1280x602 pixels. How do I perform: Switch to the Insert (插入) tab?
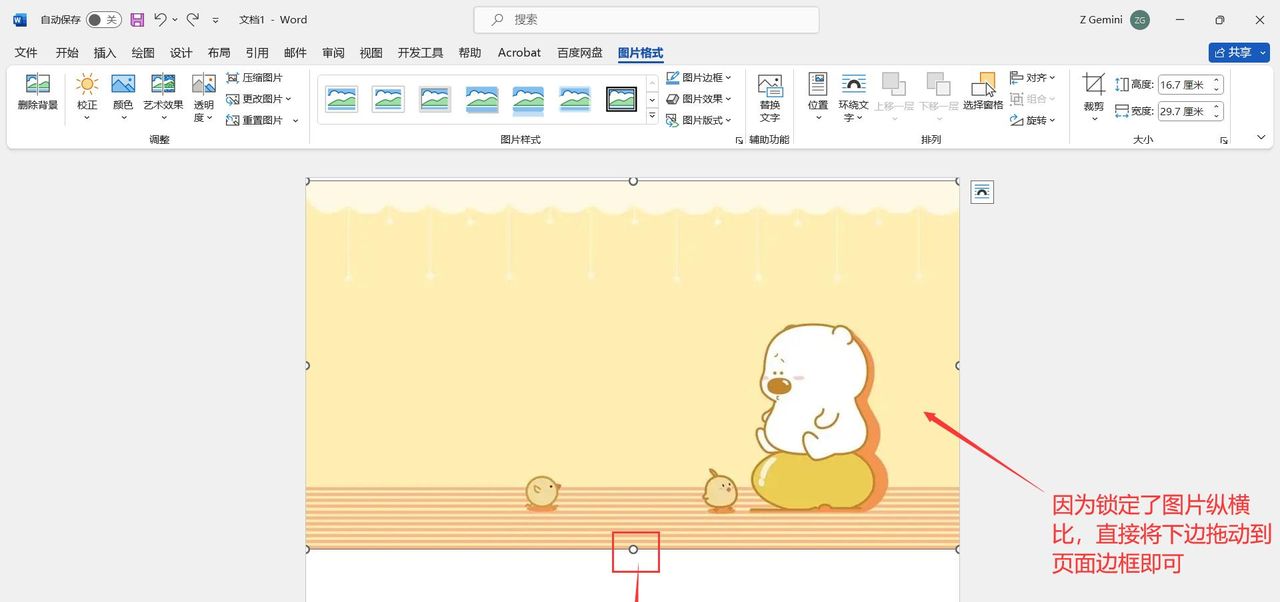tap(104, 52)
